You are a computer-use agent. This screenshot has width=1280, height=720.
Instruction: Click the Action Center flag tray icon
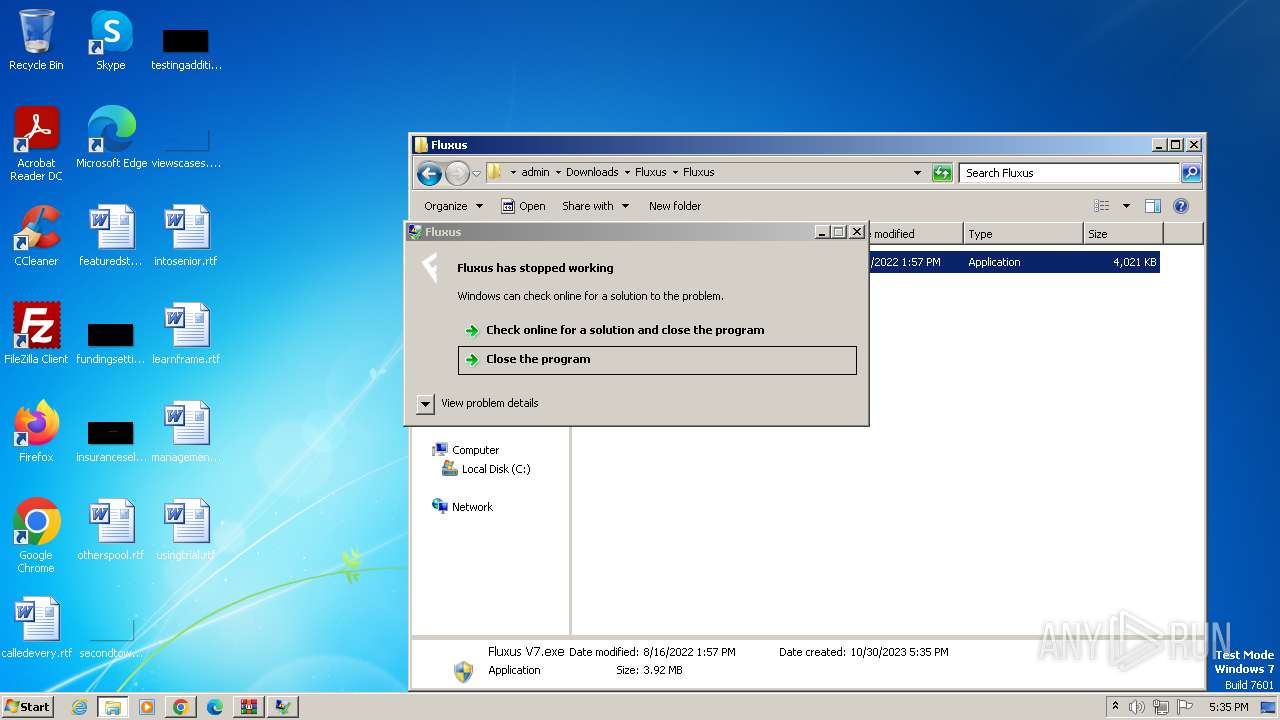click(x=1185, y=707)
